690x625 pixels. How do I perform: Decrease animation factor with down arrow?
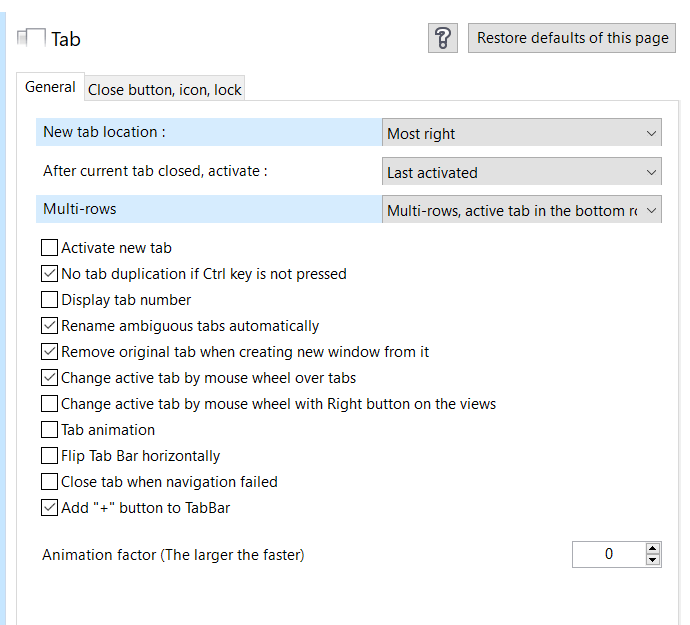[653, 560]
